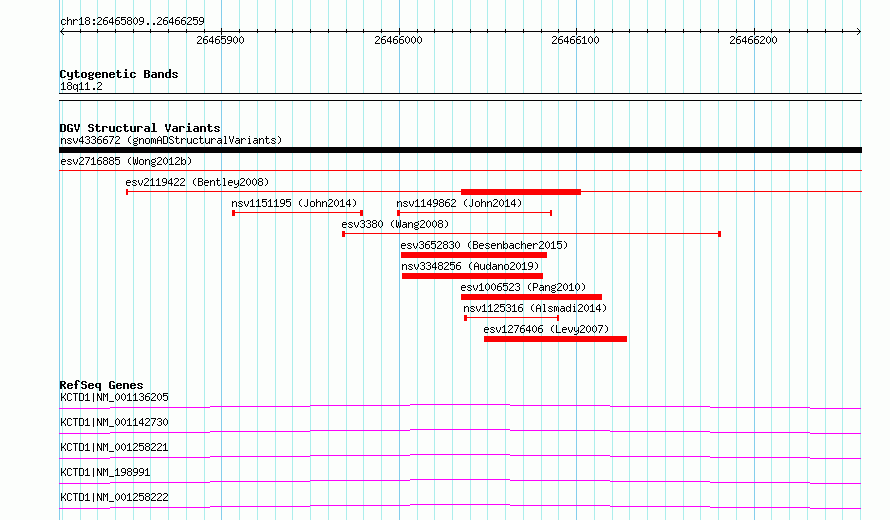Click the 26466100 ruler position label
Image resolution: width=890 pixels, height=520 pixels.
[x=576, y=40]
